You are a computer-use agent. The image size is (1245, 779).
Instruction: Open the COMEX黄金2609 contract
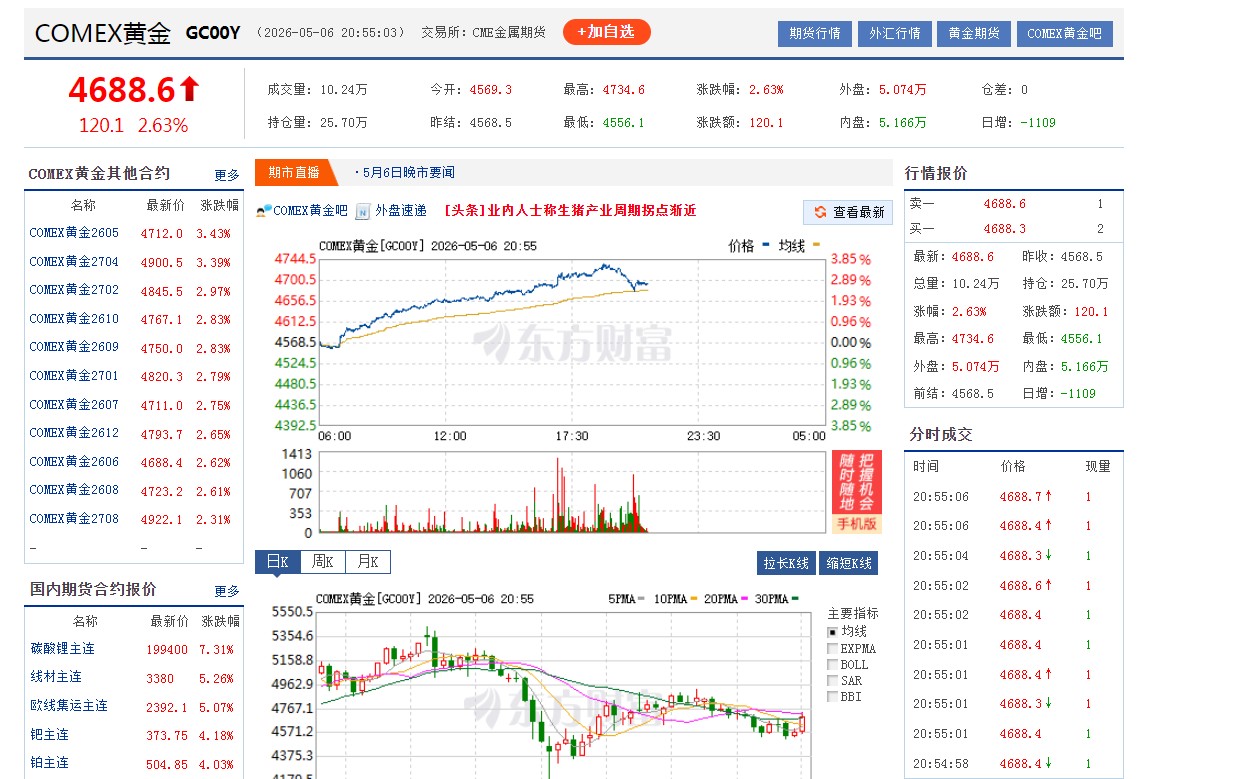74,347
